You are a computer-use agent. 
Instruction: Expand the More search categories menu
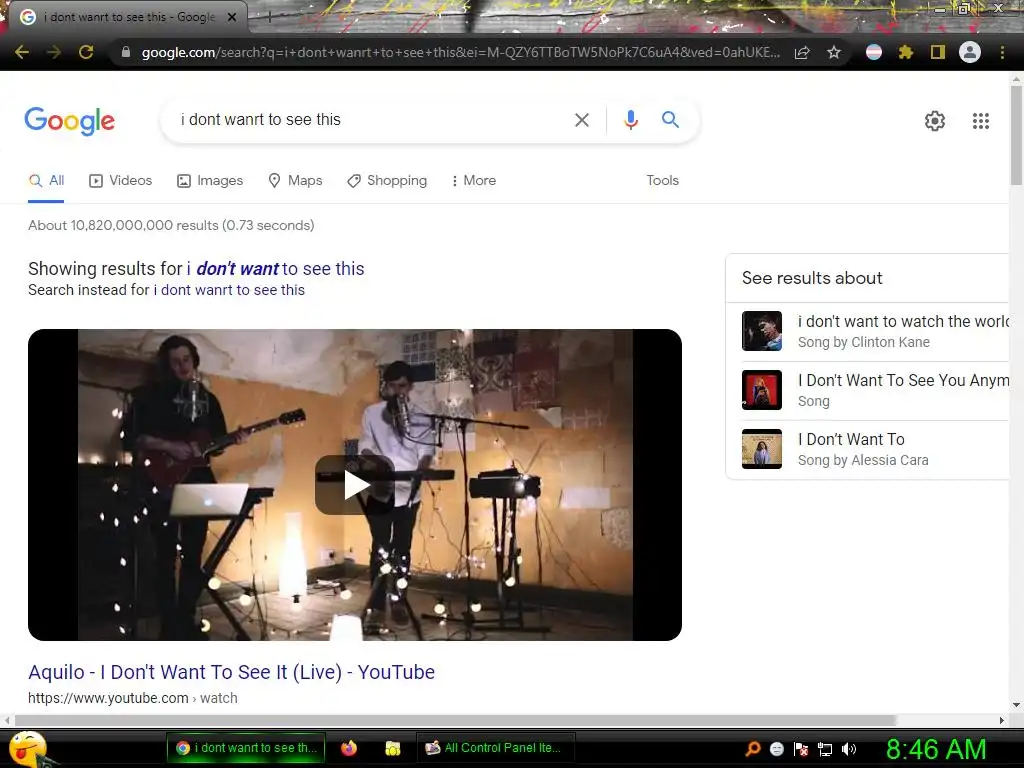click(x=473, y=181)
